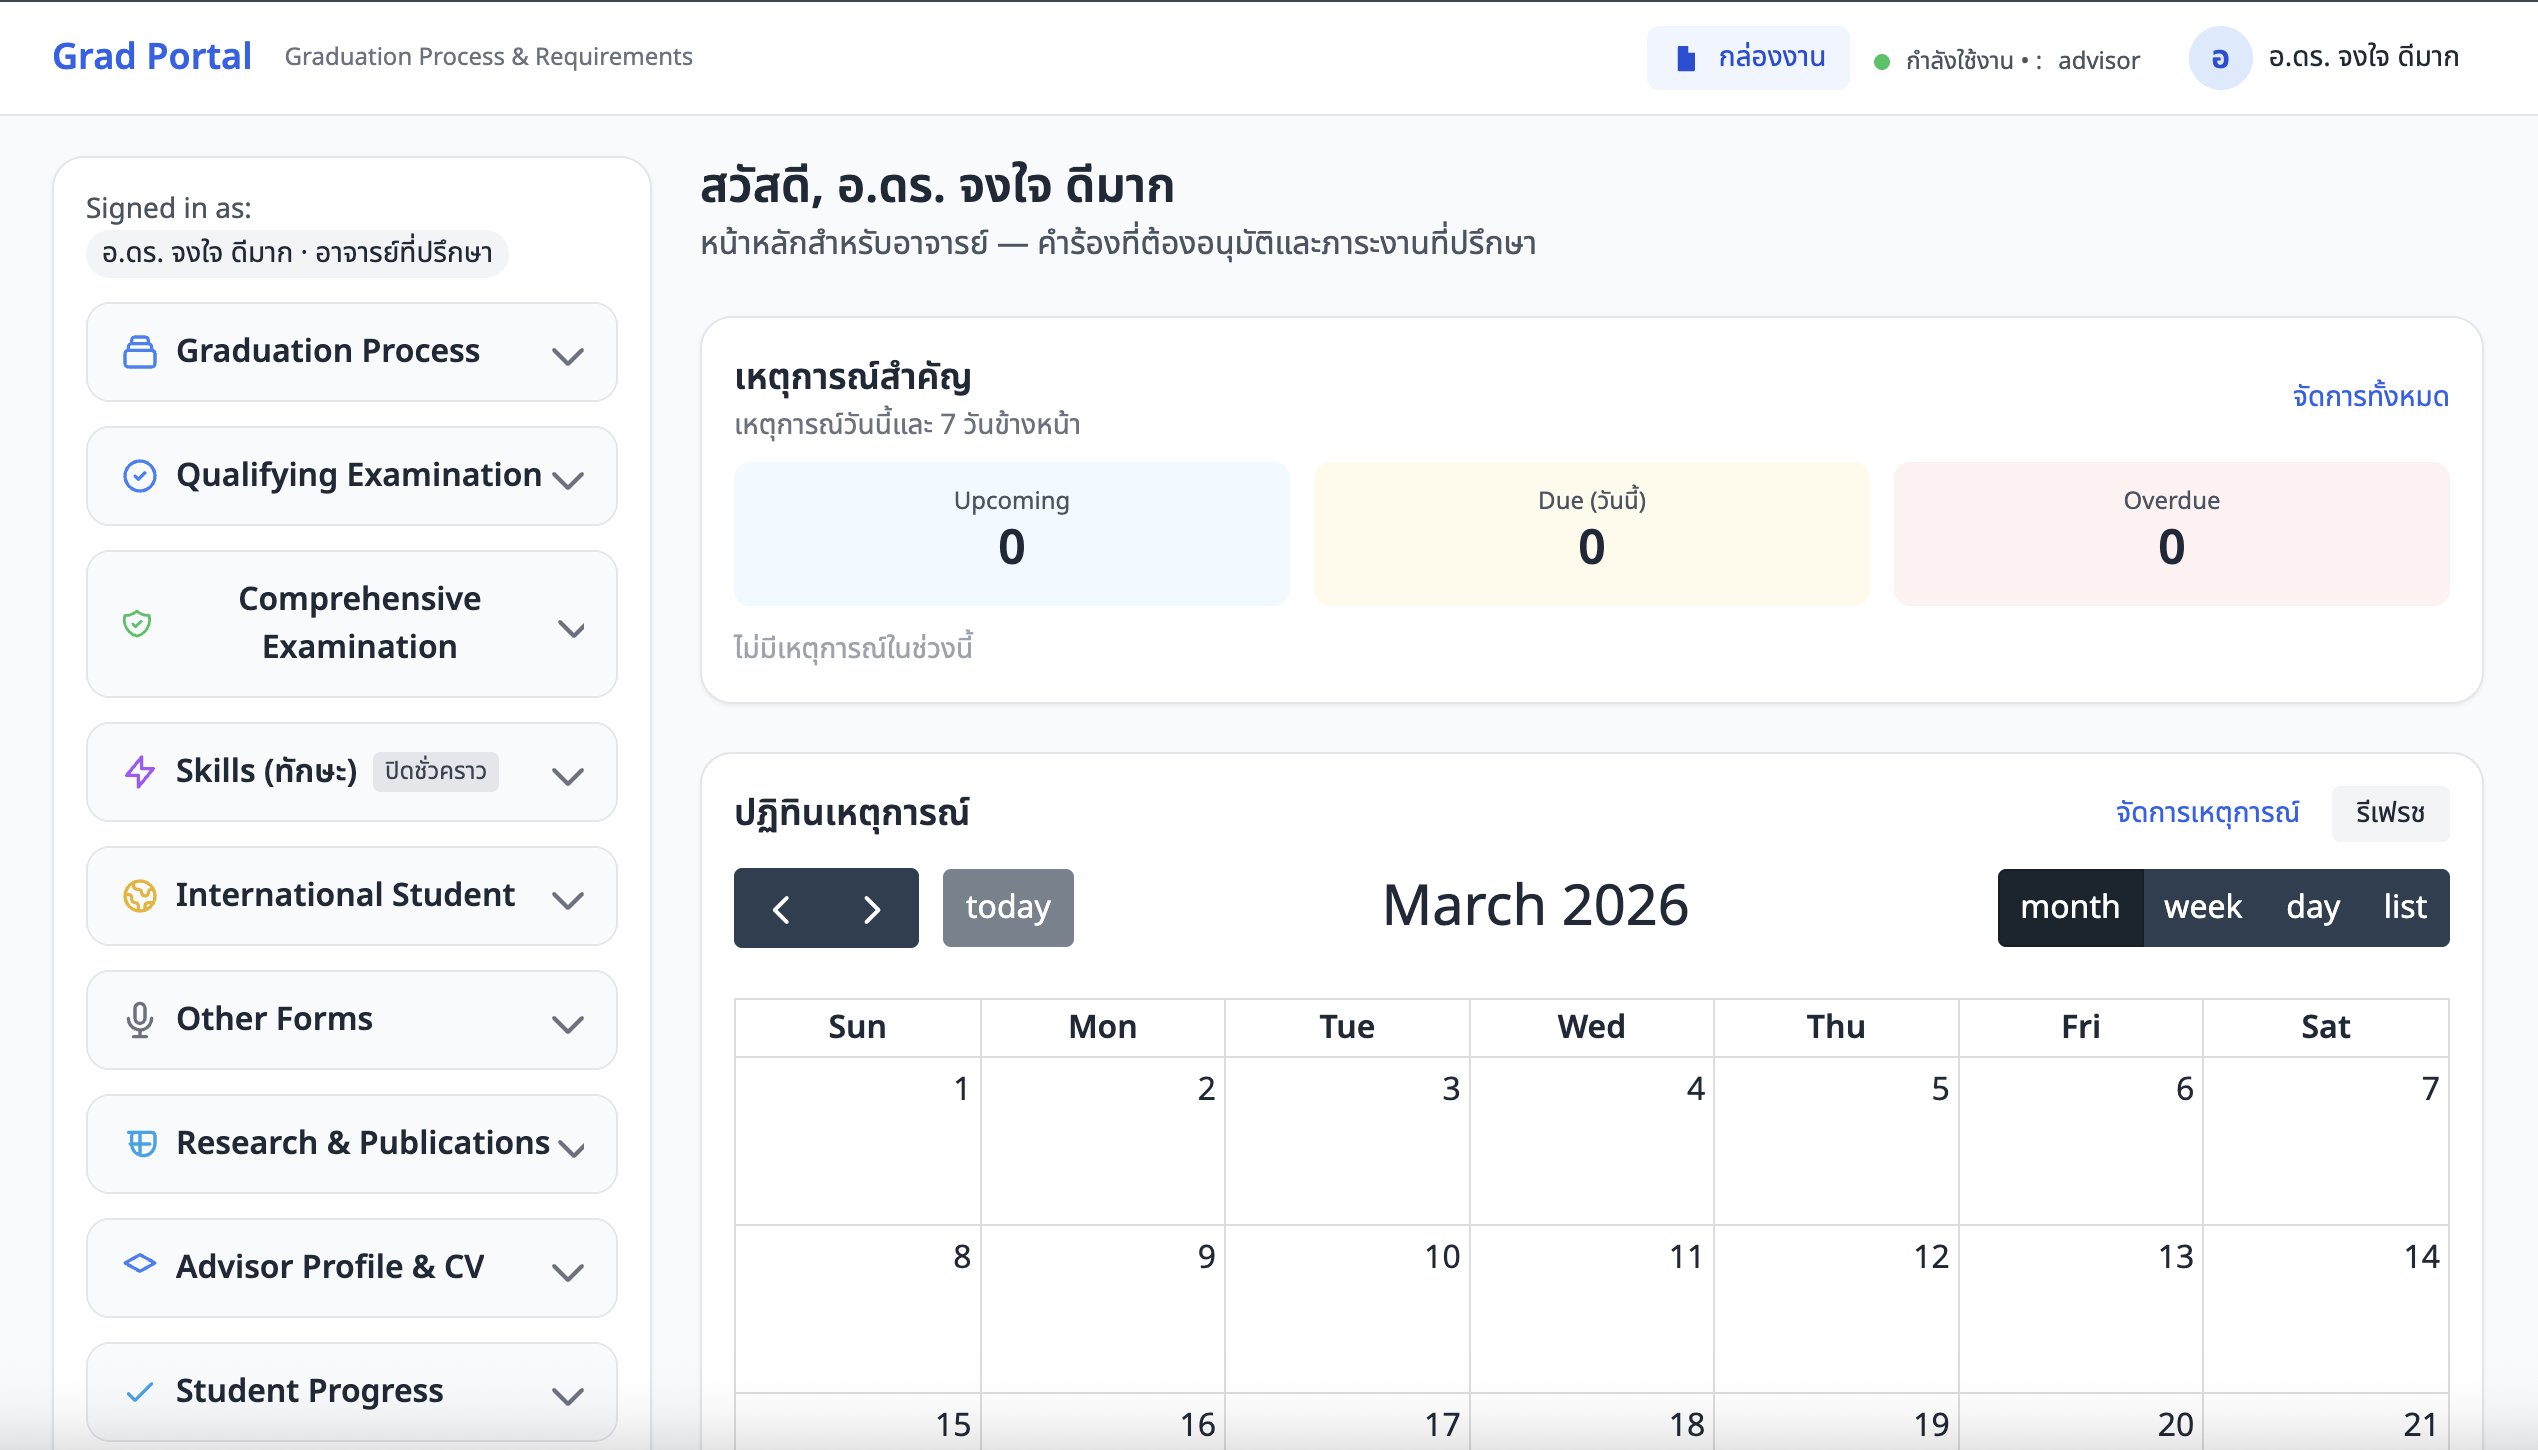Select the Graduation Process briefcase icon
The width and height of the screenshot is (2538, 1450).
point(139,351)
